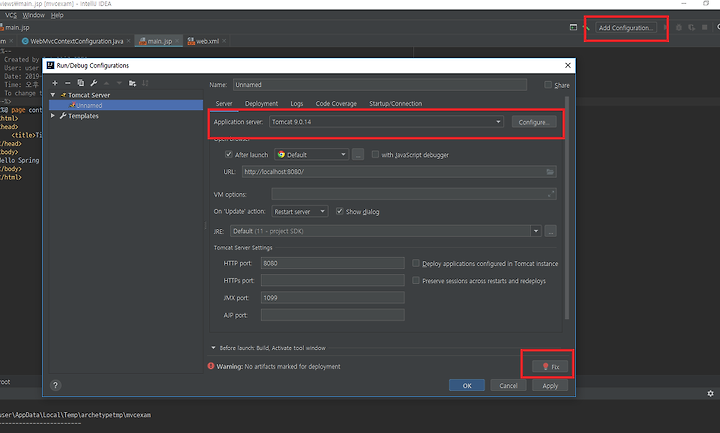Click the AJP port field
The image size is (720, 433).
point(332,315)
